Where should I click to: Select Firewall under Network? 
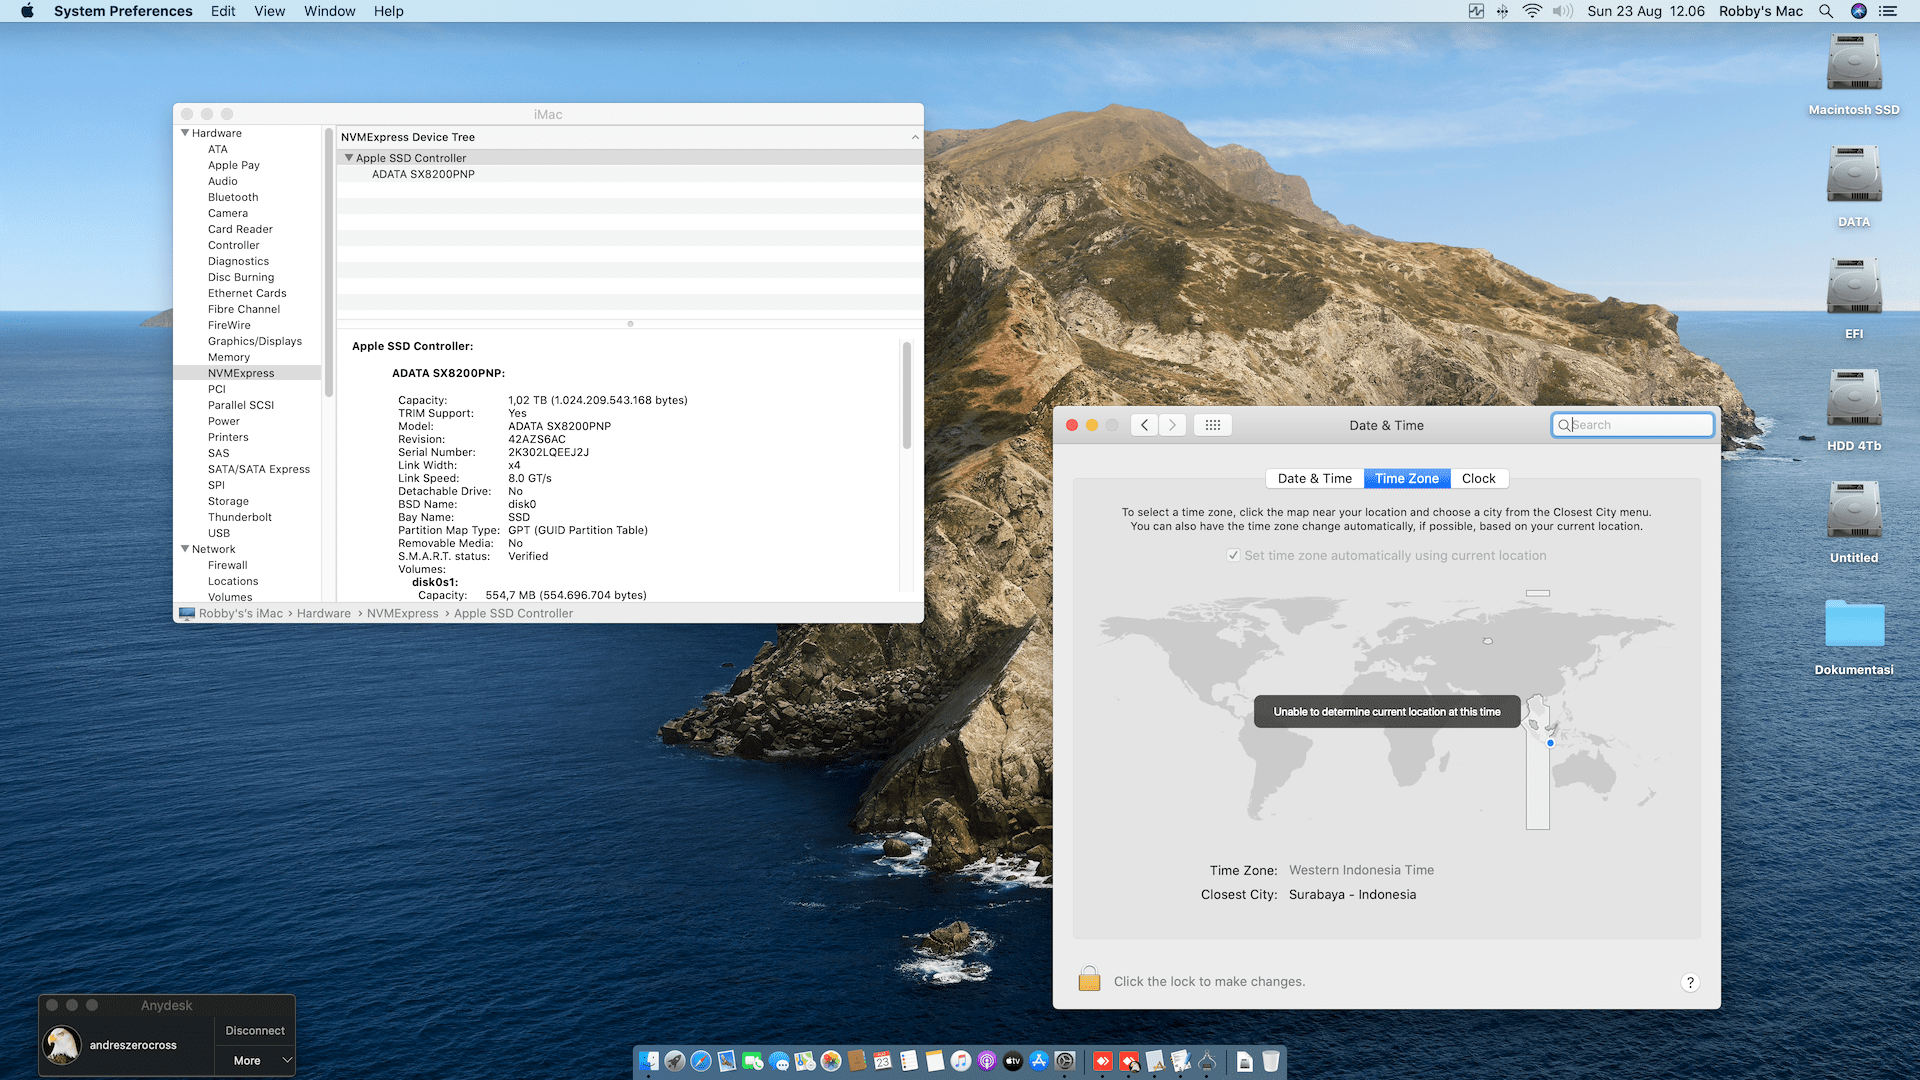(x=228, y=565)
